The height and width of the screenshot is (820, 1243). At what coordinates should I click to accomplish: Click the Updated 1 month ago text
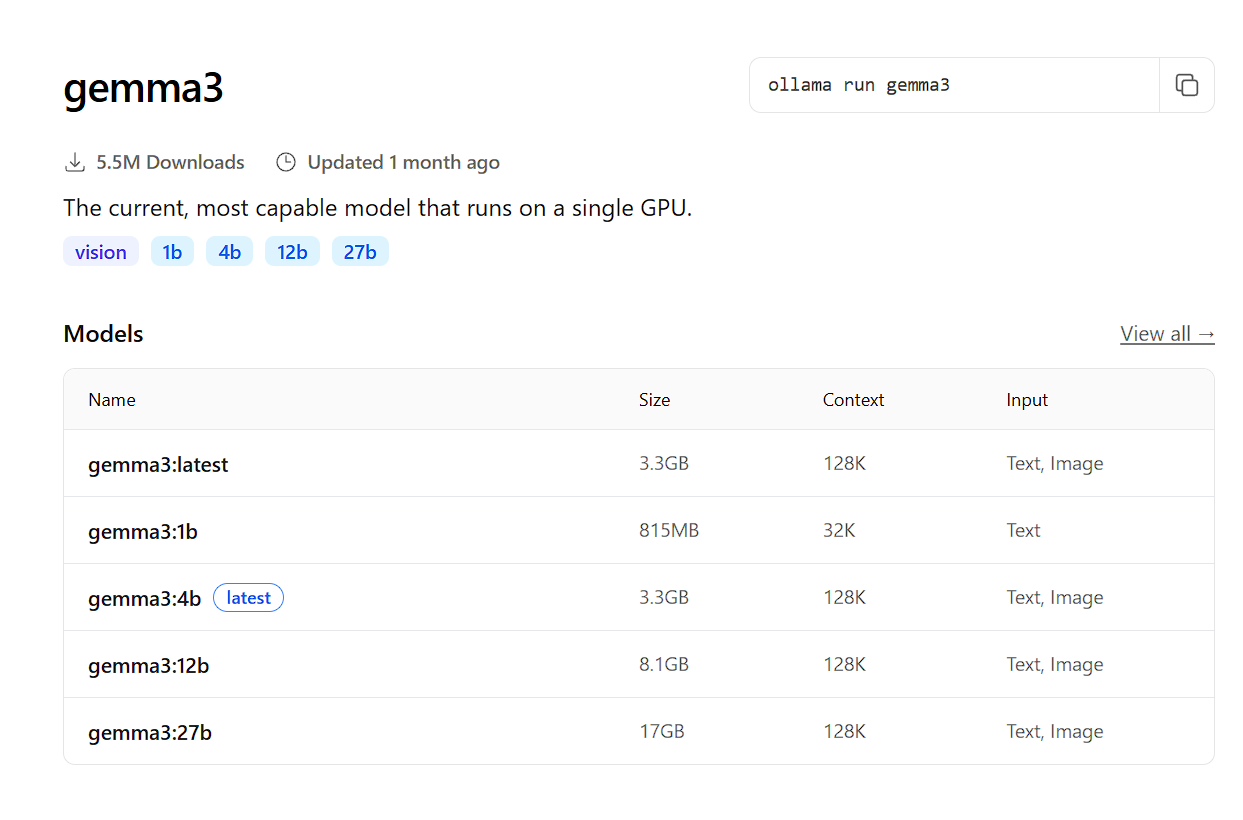403,162
